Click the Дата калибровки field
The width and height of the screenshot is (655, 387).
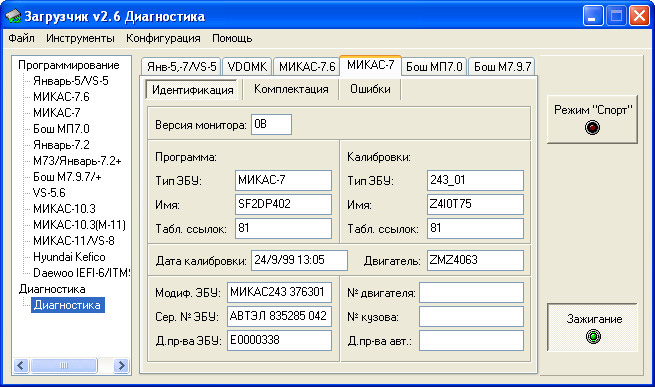click(x=299, y=260)
